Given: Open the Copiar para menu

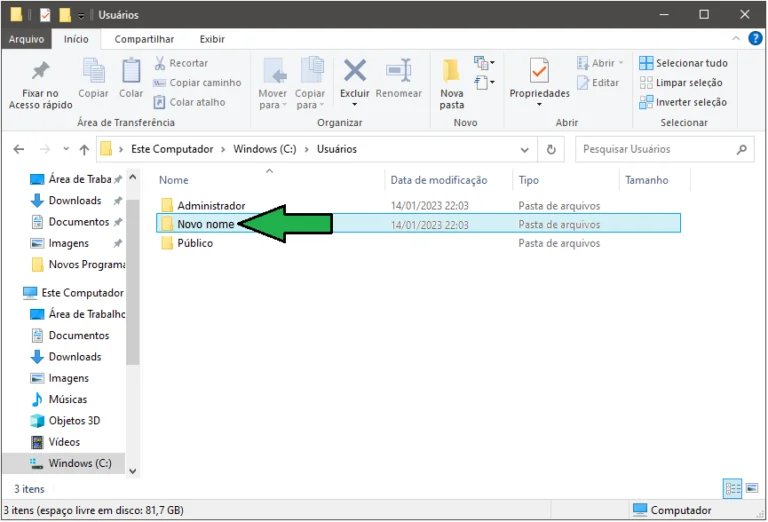Looking at the screenshot, I should click(310, 83).
